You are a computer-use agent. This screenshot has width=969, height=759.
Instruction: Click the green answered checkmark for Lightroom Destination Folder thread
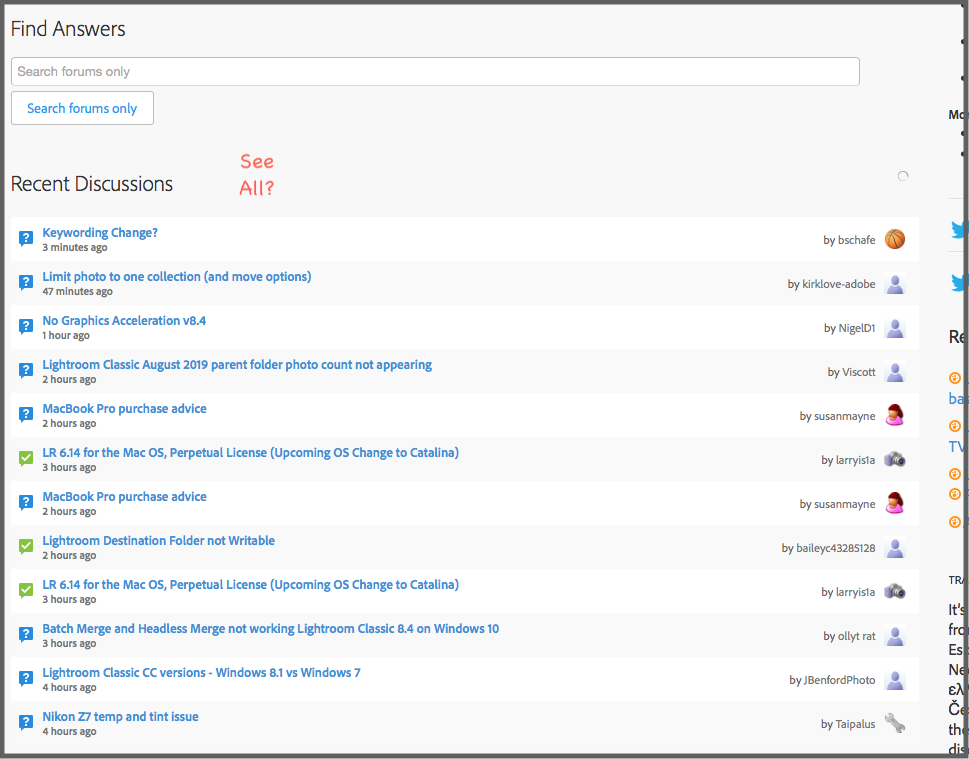[x=25, y=546]
